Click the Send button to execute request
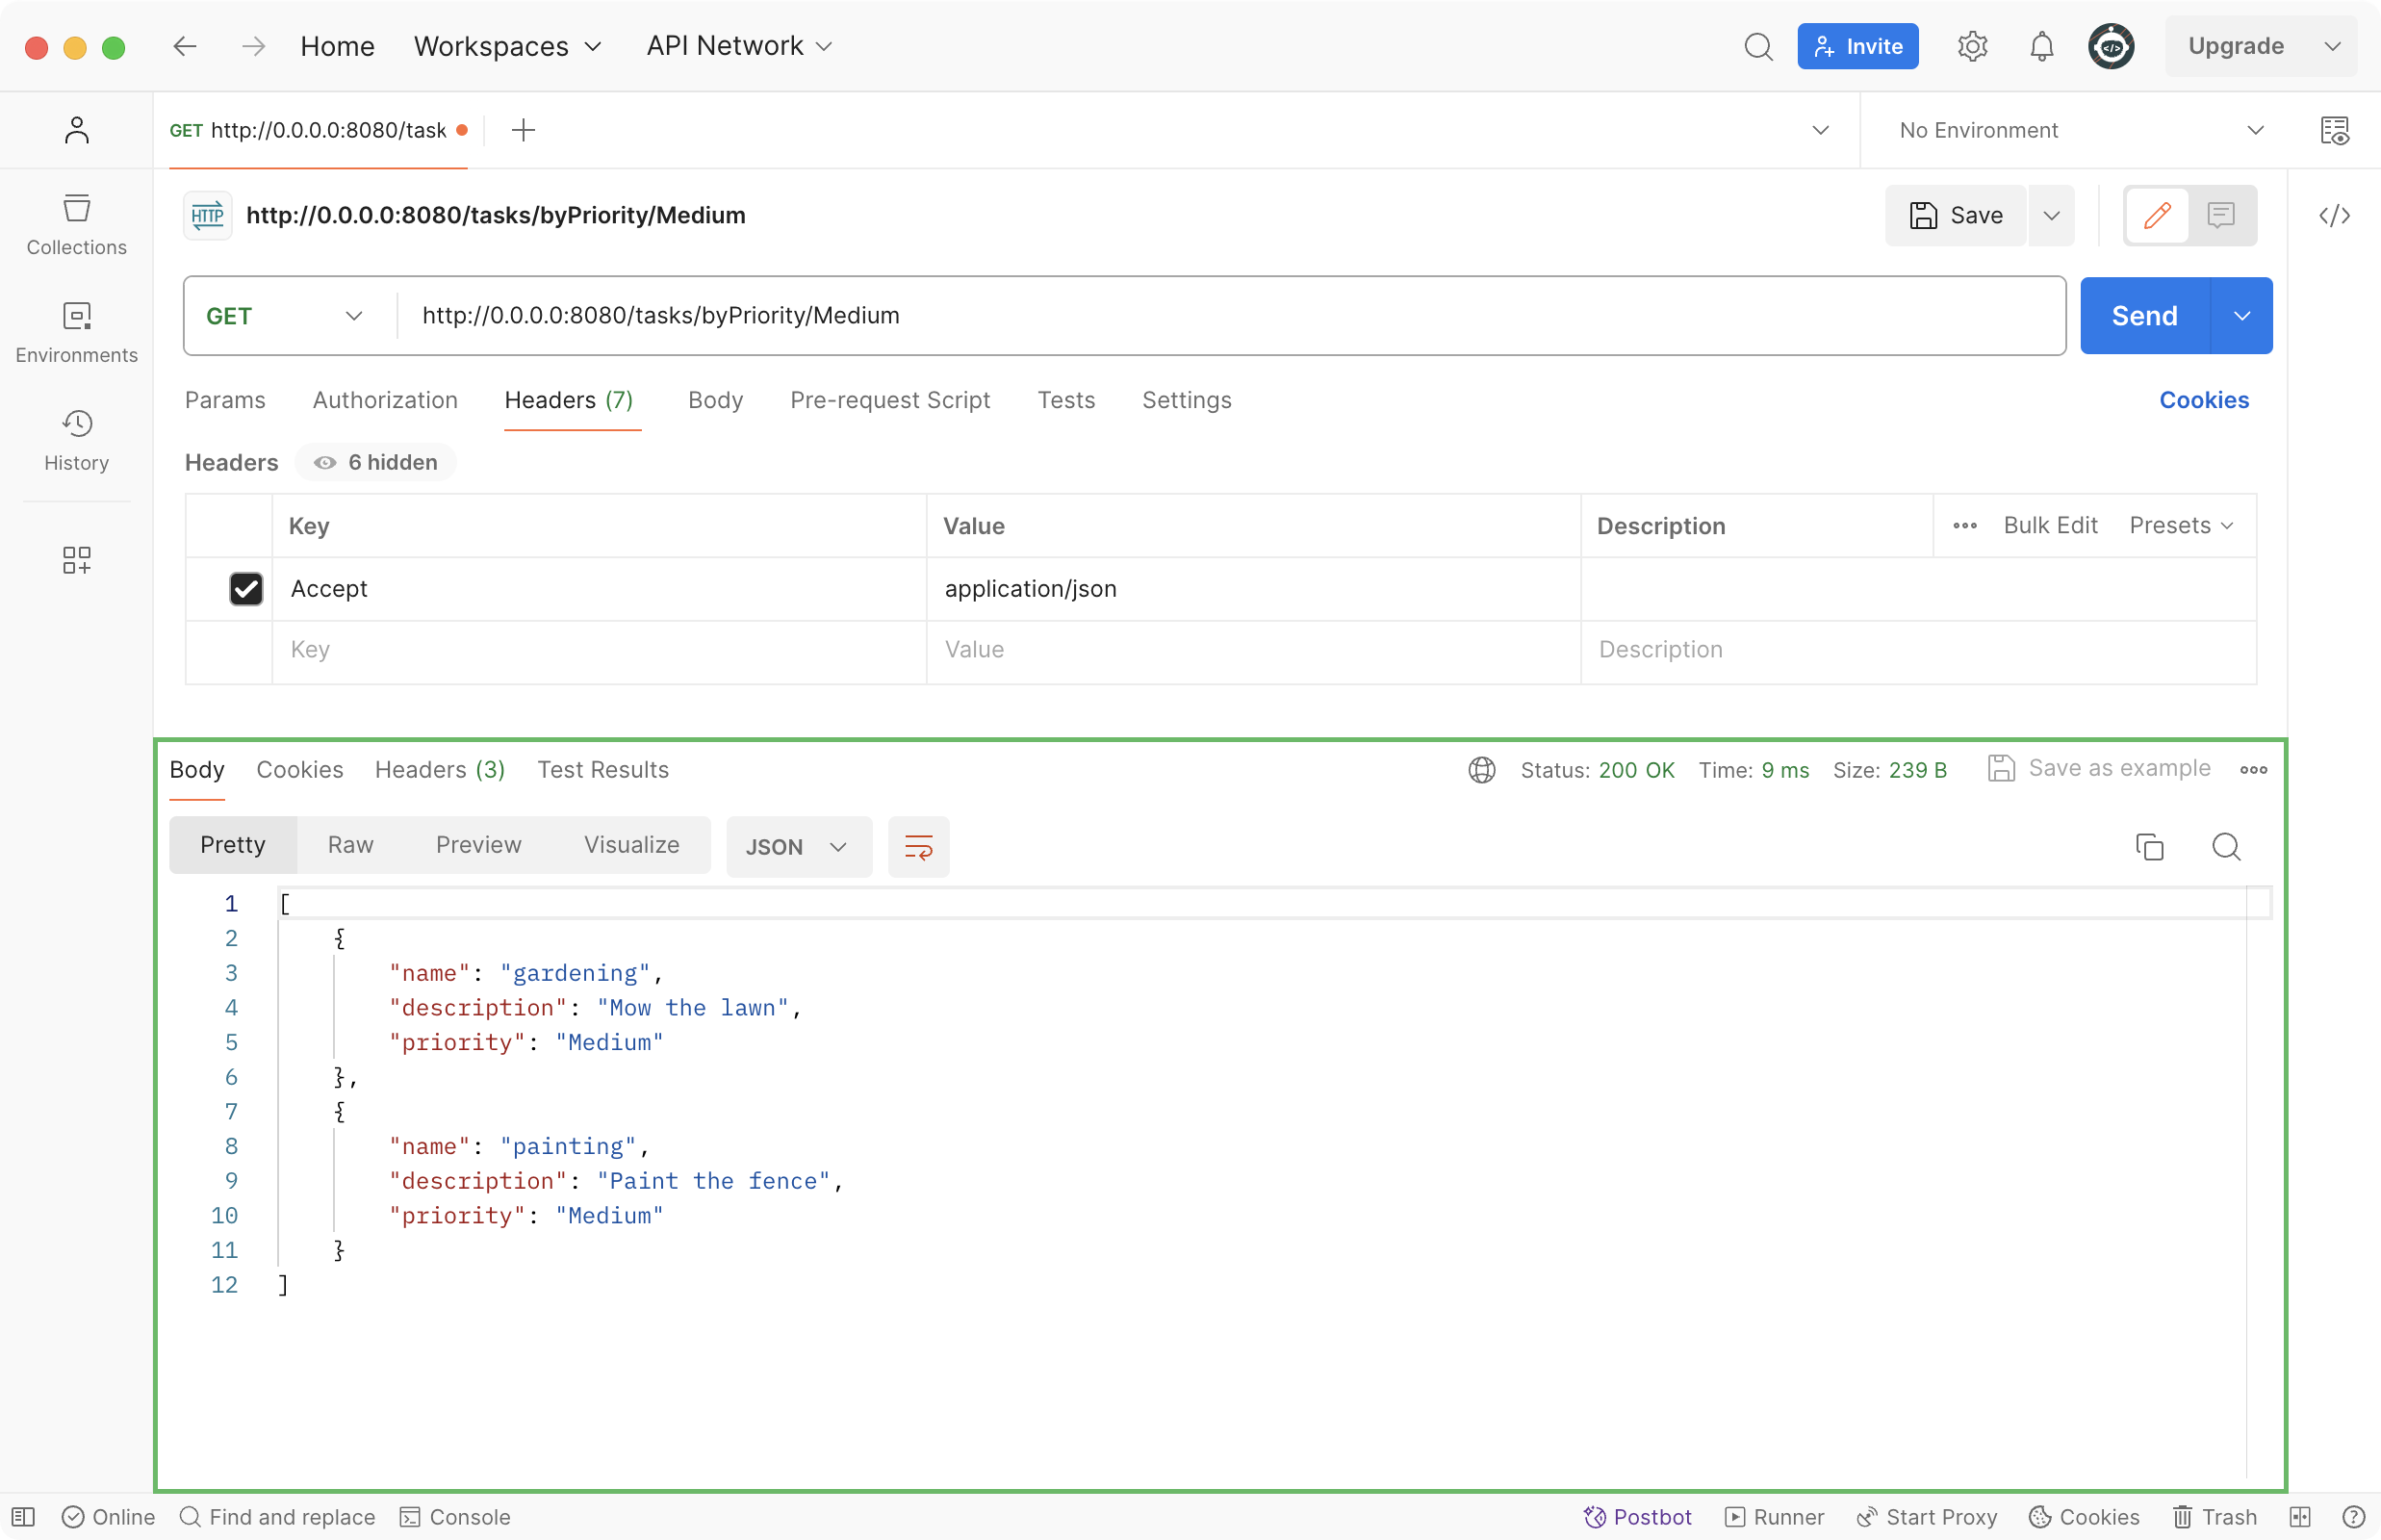Screen dimensions: 2381x1540 click(2145, 314)
